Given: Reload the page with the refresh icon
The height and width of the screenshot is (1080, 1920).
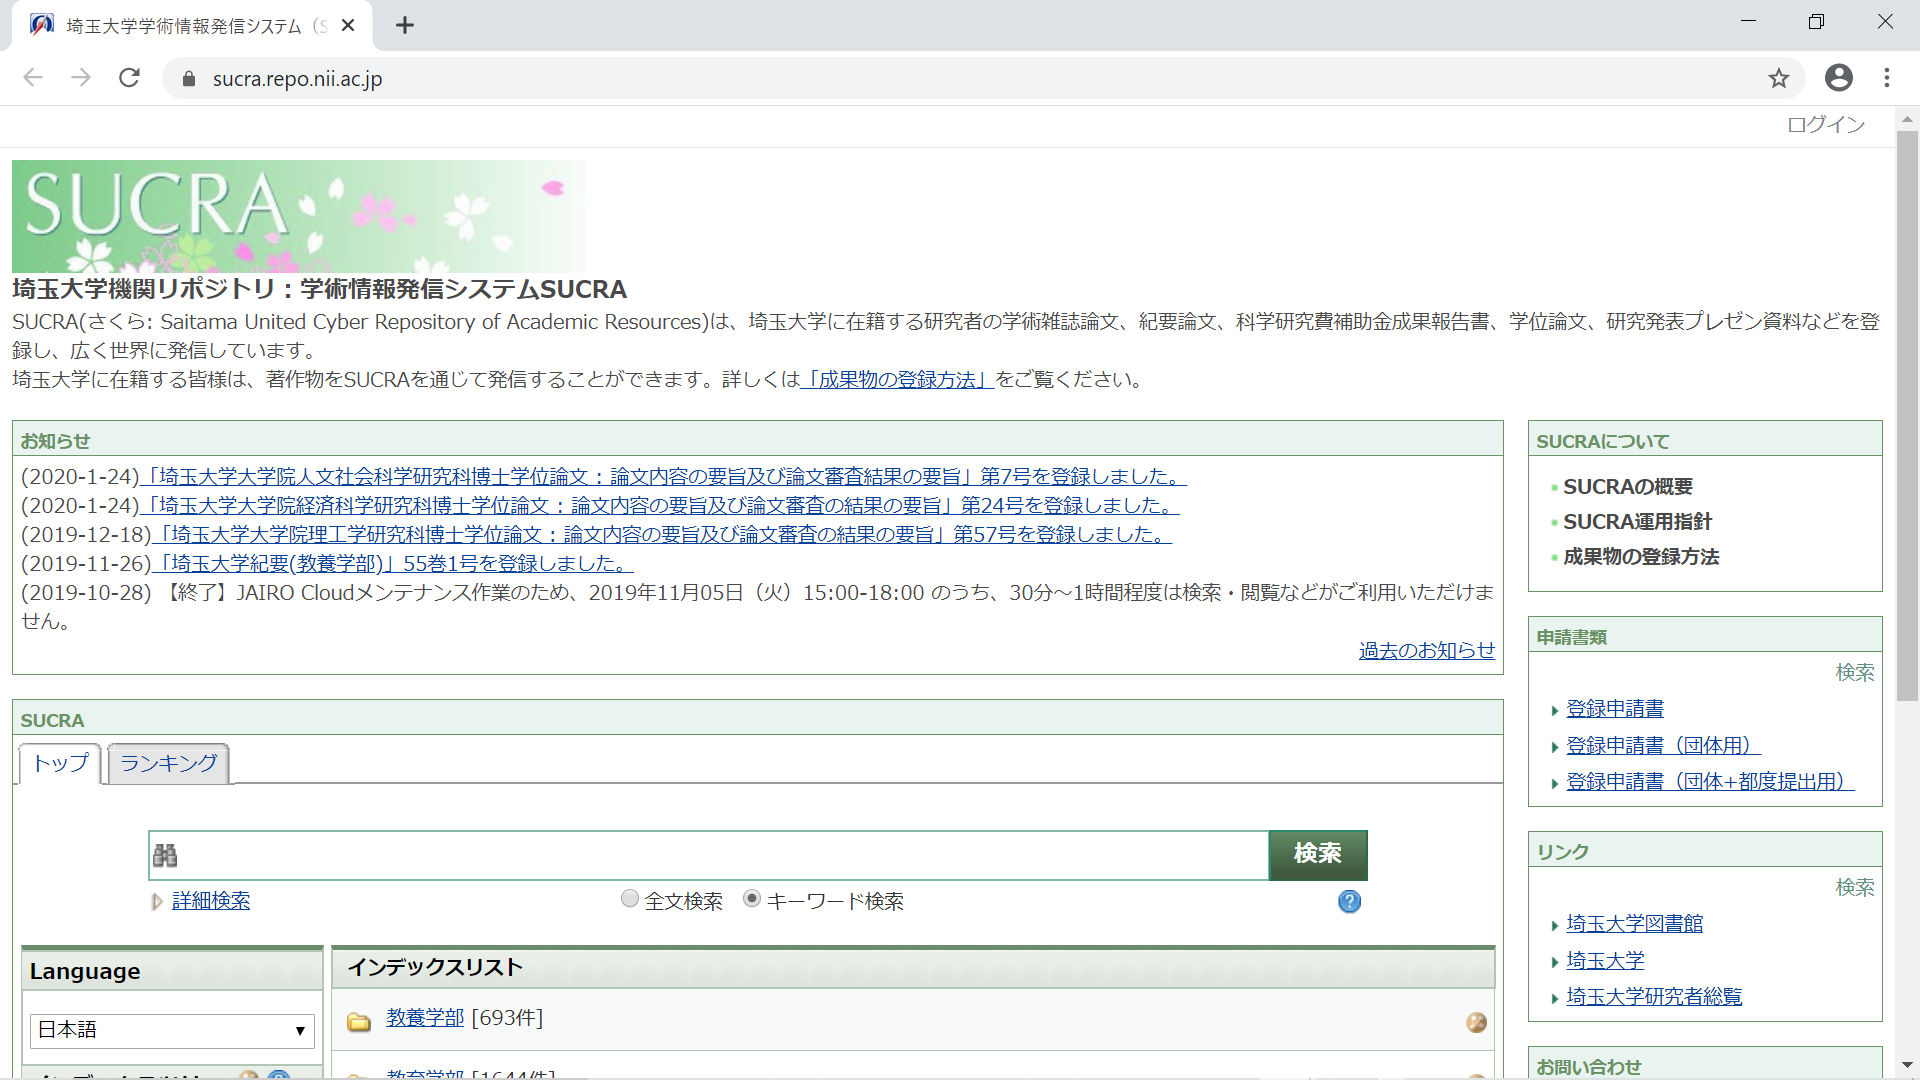Looking at the screenshot, I should (129, 78).
